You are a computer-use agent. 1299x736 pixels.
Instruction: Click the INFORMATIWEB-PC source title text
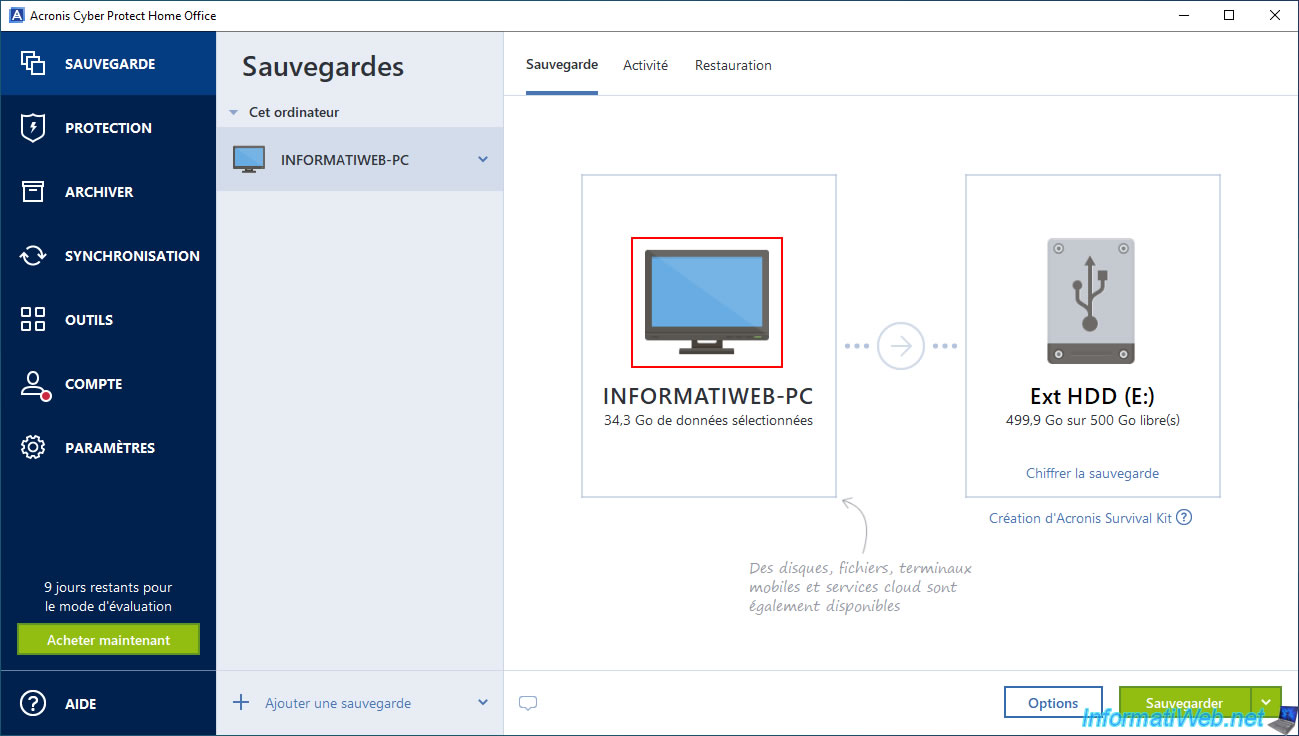tap(708, 395)
